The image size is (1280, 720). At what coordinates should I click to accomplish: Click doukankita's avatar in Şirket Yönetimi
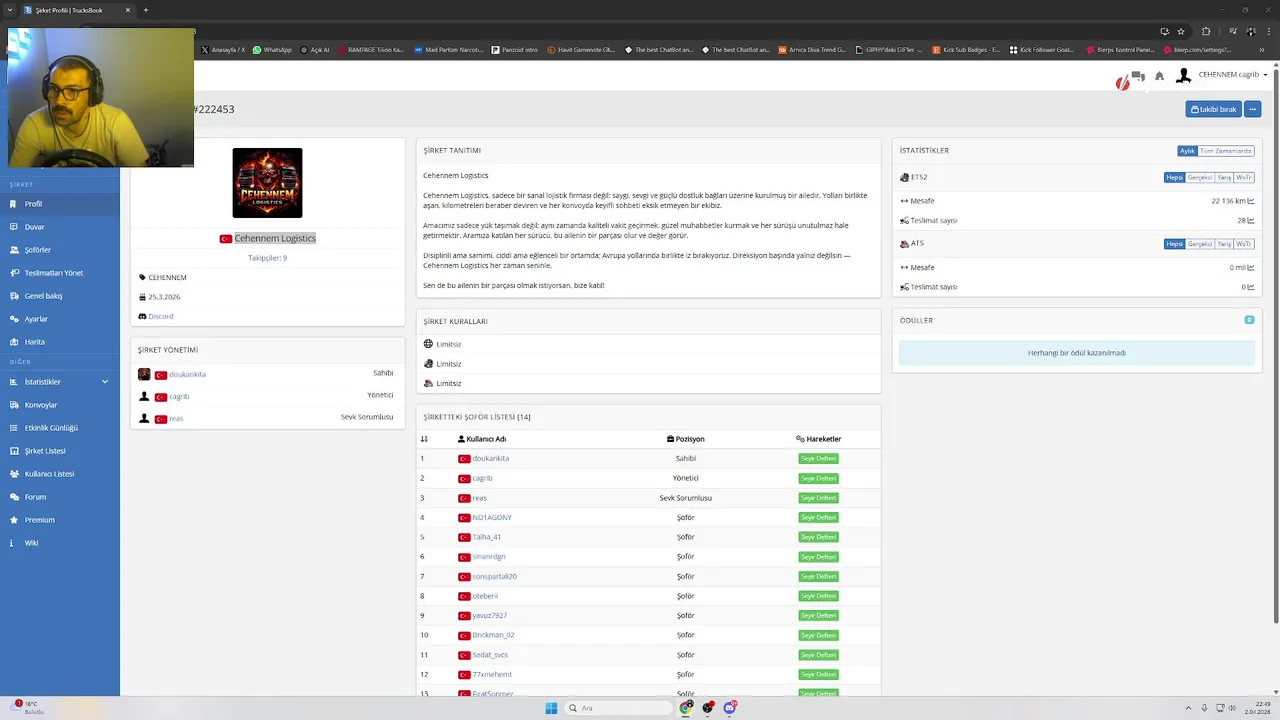(x=144, y=374)
